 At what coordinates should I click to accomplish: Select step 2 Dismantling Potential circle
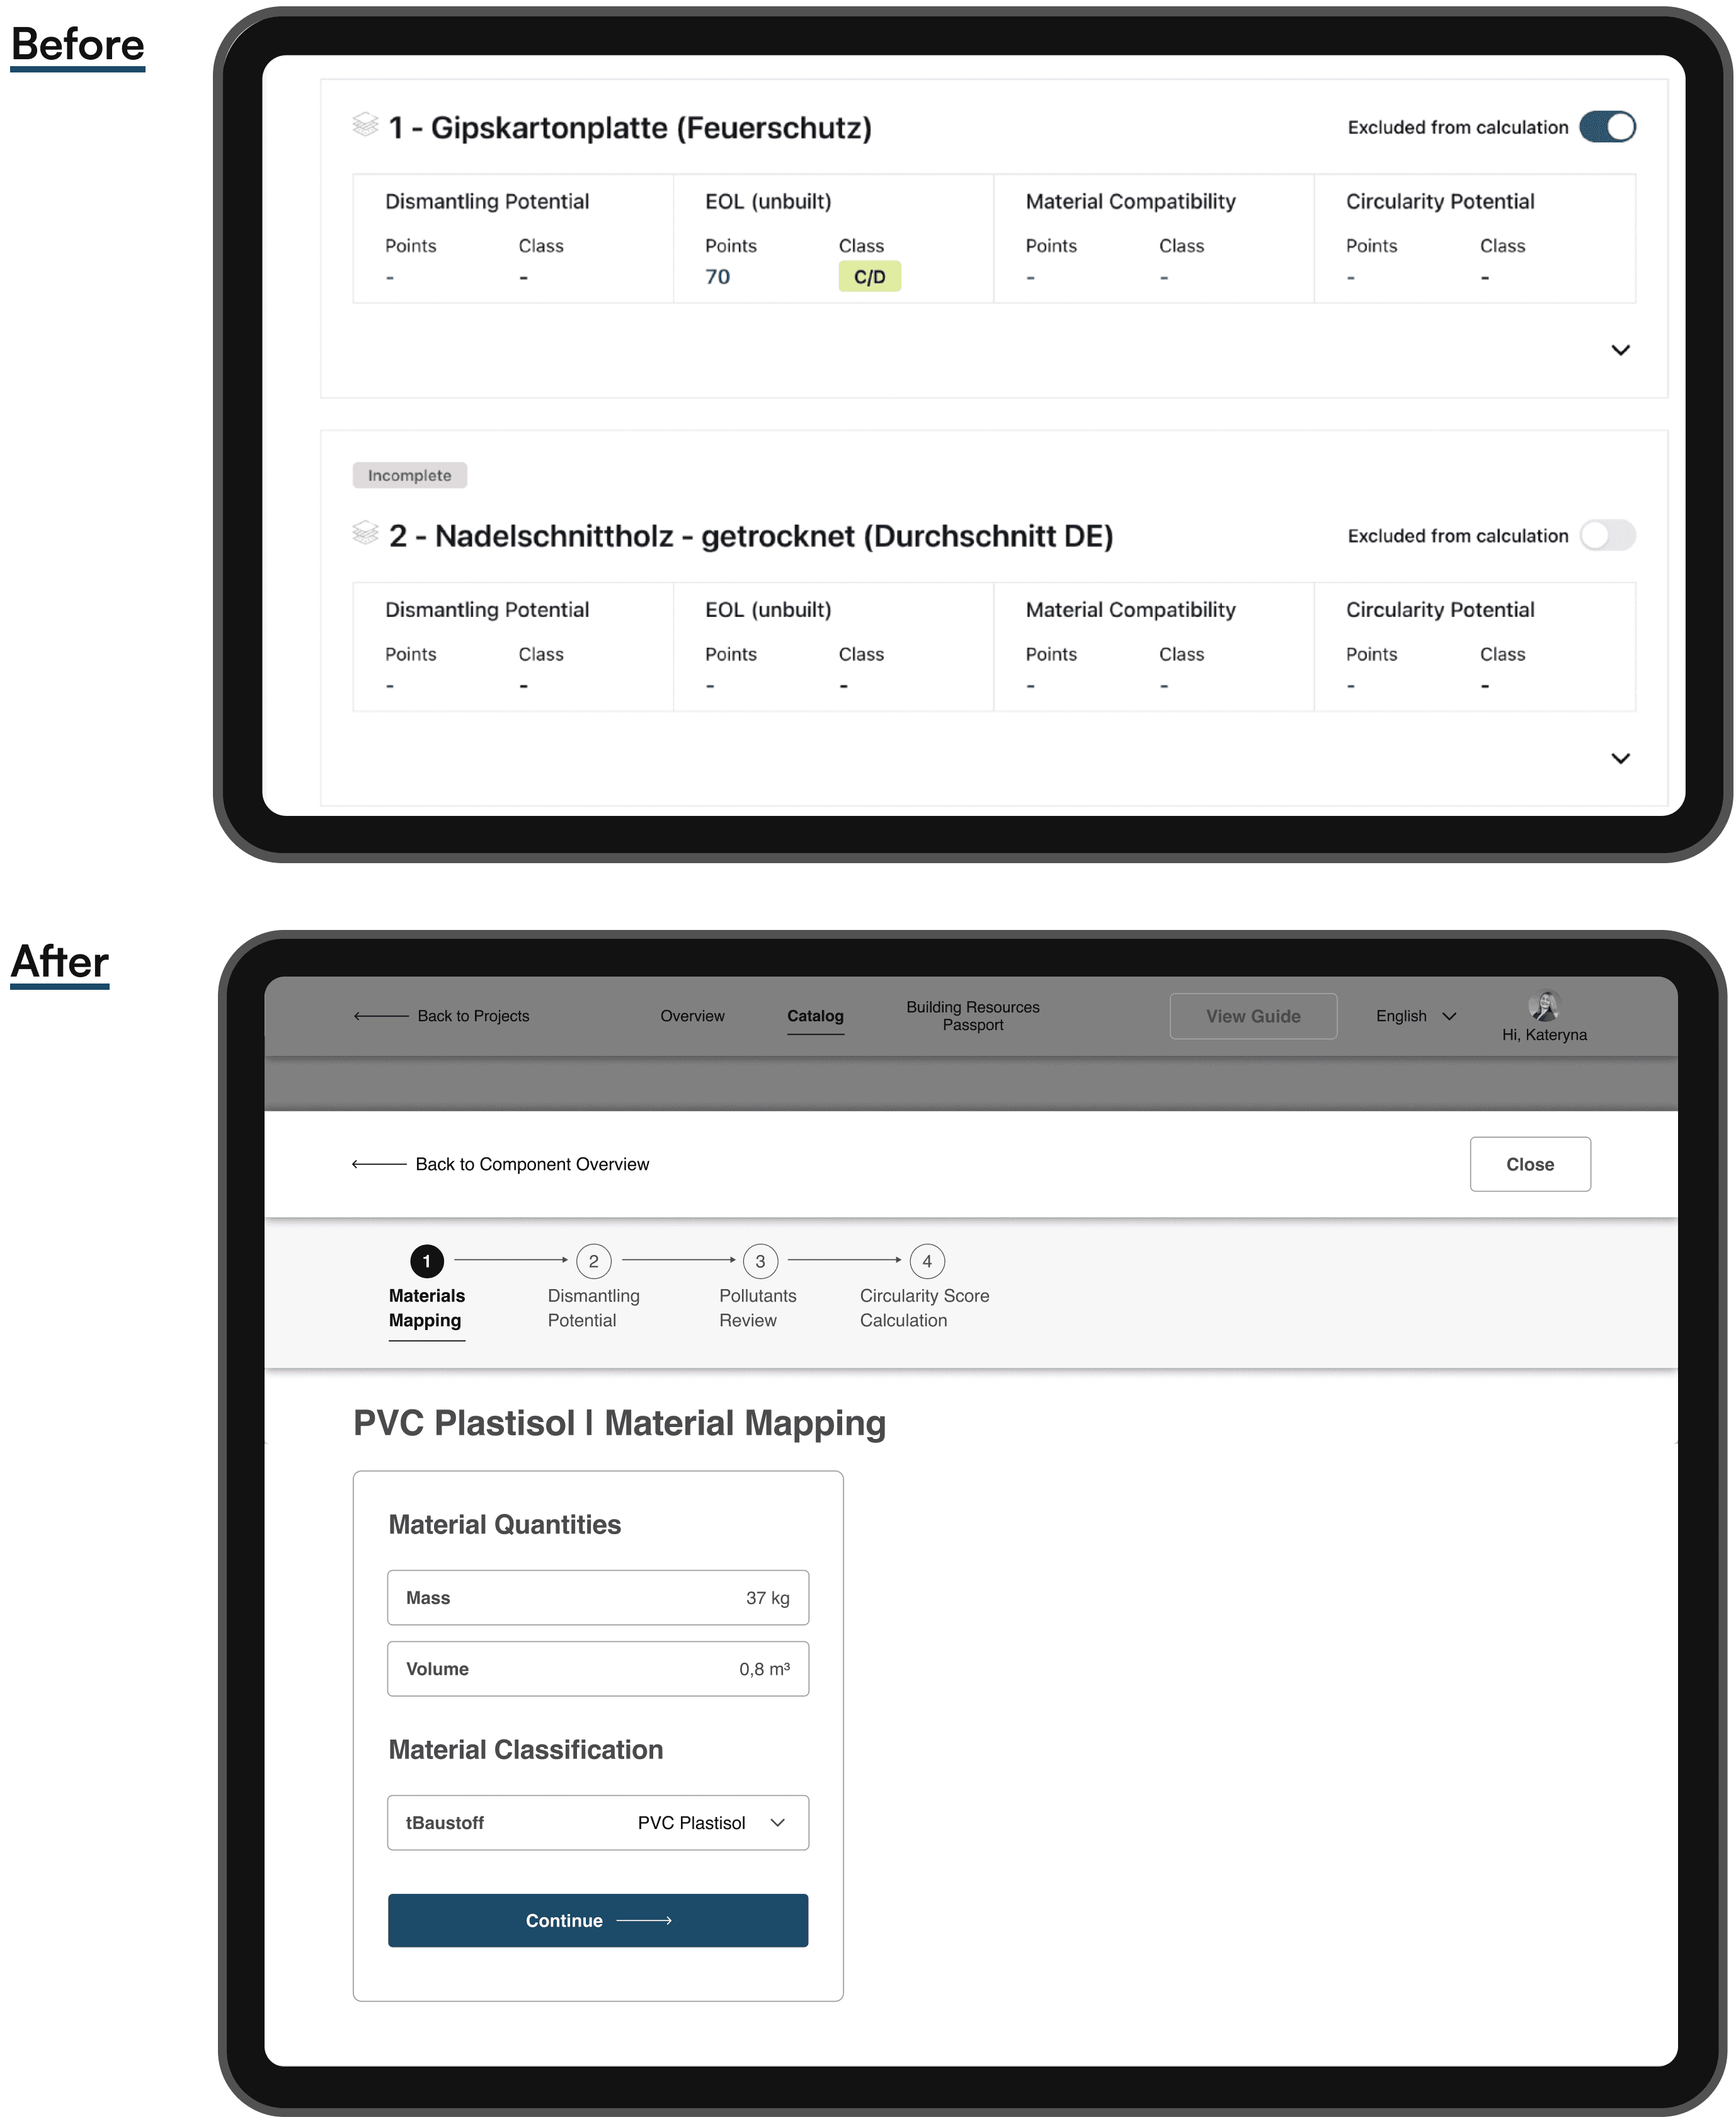click(593, 1261)
